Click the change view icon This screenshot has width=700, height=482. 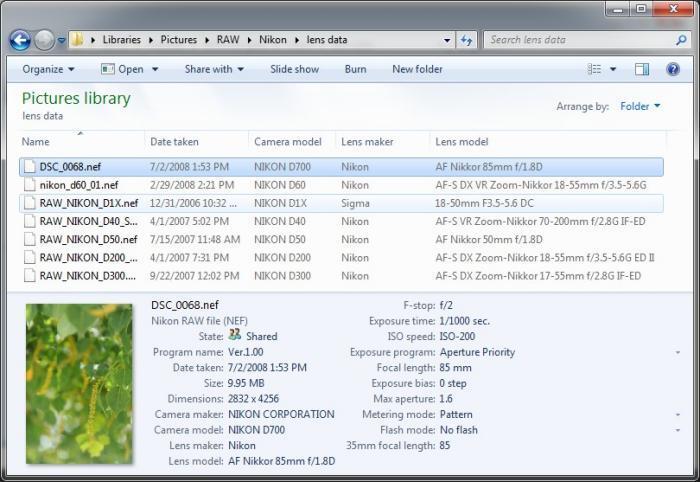tap(595, 69)
